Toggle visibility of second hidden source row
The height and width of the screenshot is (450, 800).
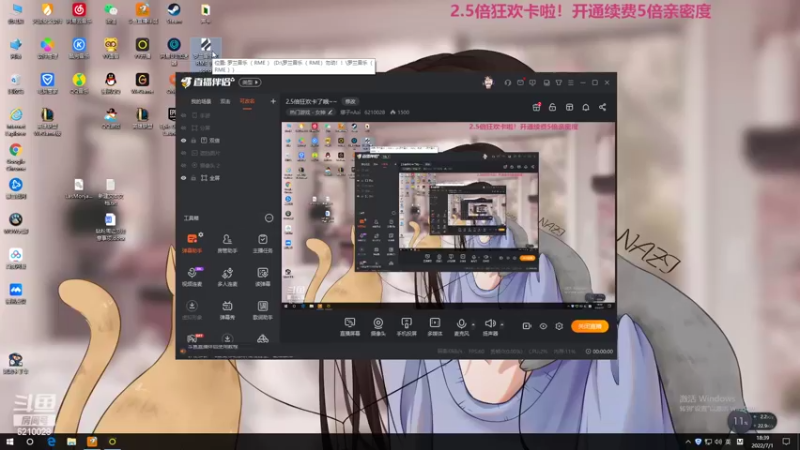(x=184, y=128)
